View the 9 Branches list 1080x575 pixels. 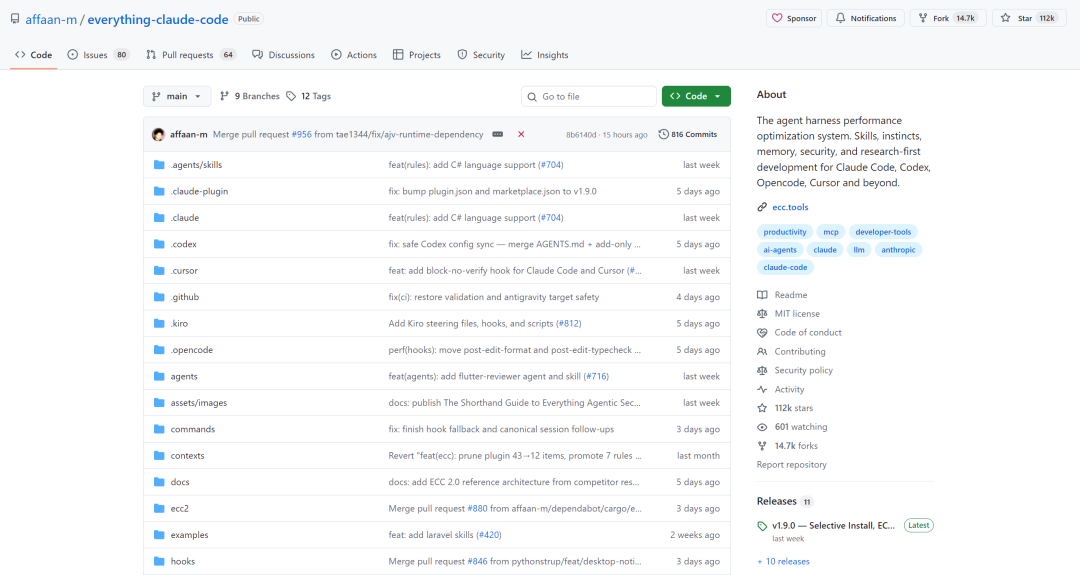250,96
